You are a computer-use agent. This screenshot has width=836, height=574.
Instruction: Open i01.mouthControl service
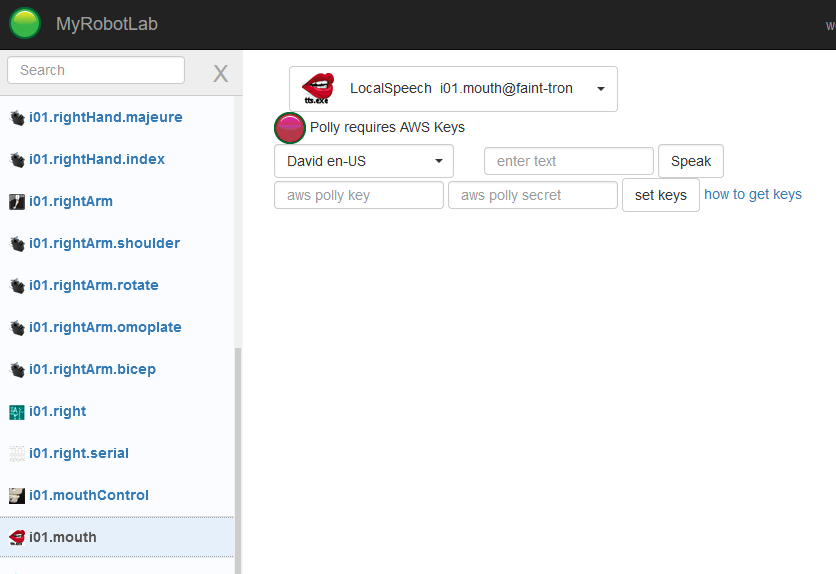coord(89,495)
